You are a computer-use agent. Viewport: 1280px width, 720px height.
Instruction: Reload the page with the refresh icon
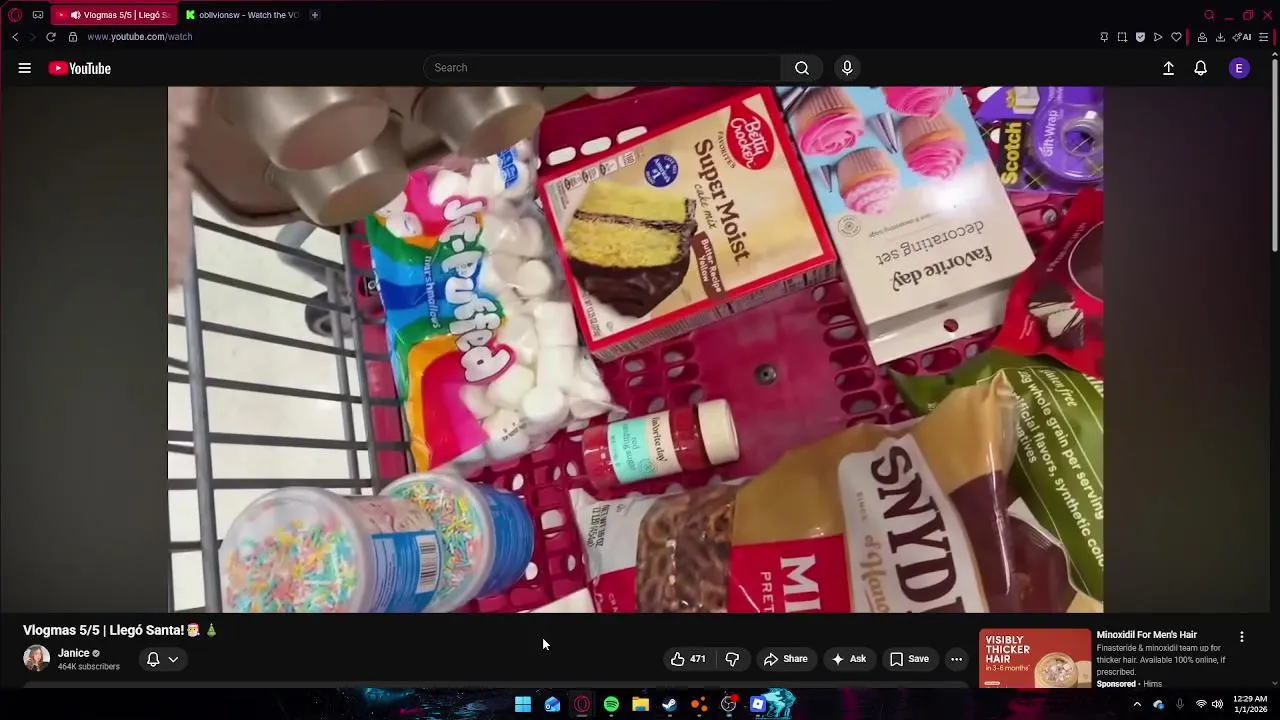pyautogui.click(x=50, y=37)
